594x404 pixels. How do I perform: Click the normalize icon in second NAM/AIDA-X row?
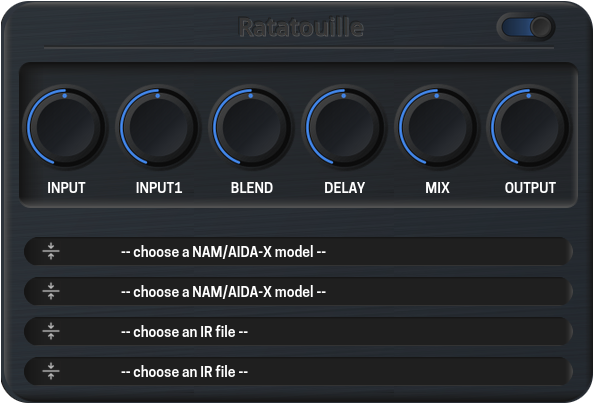coord(51,291)
